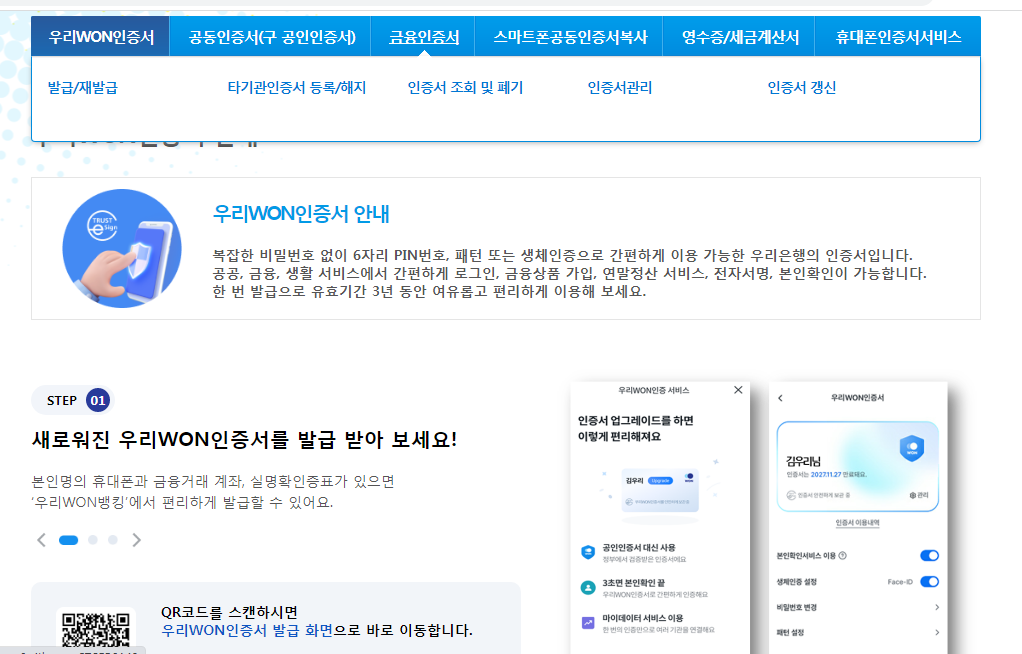Click 타기관인증서 등록/해지 submenu link
This screenshot has height=654, width=1022.
pyautogui.click(x=297, y=87)
